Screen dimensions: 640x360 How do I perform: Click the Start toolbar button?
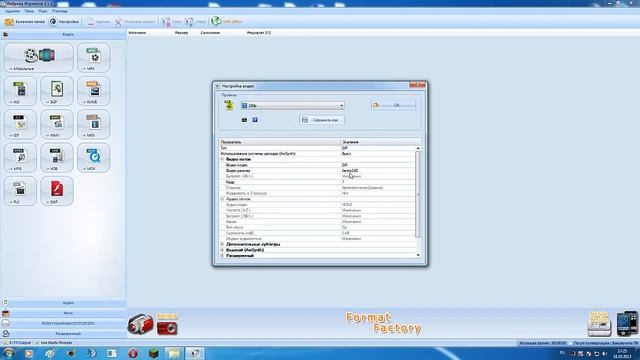pos(196,22)
